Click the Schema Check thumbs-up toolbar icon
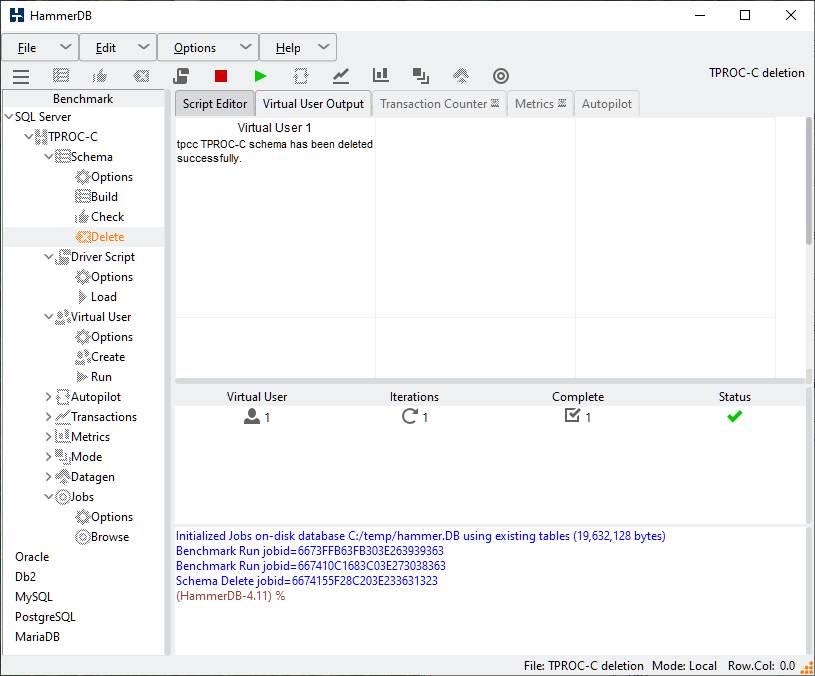 [x=100, y=76]
